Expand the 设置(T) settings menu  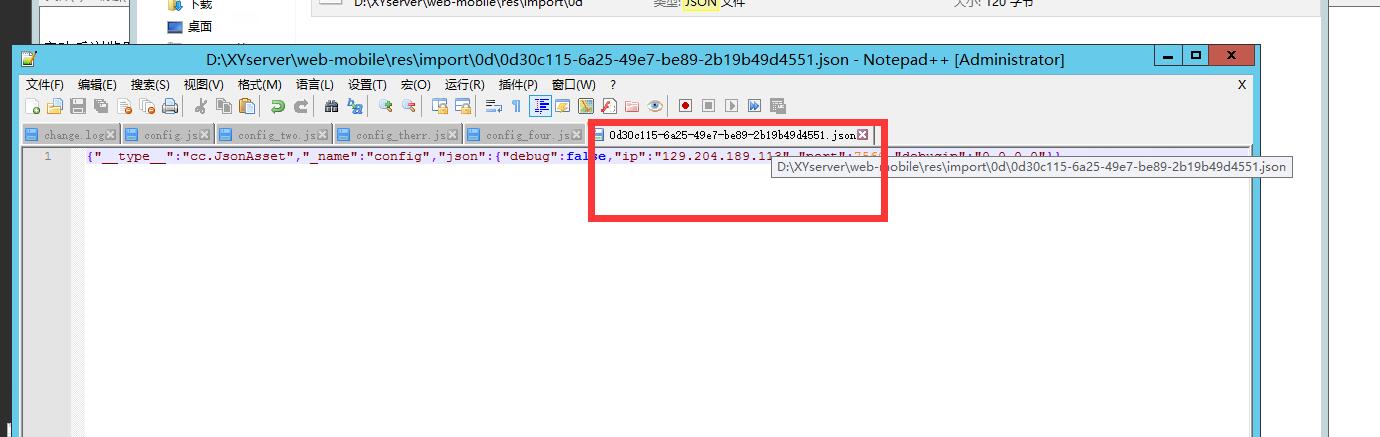click(x=367, y=85)
